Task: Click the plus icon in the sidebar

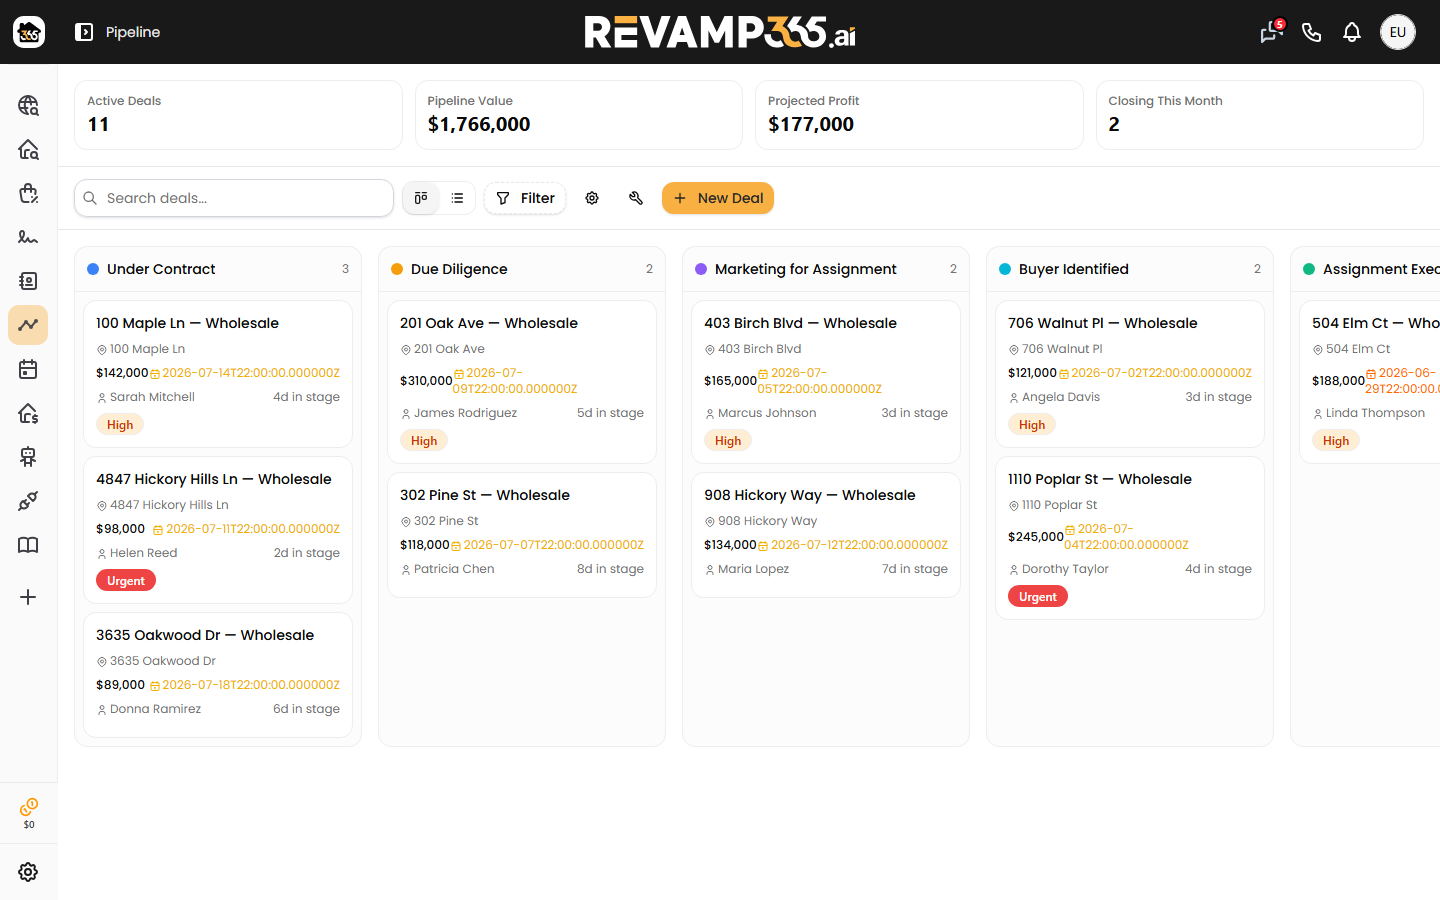Action: pyautogui.click(x=28, y=597)
